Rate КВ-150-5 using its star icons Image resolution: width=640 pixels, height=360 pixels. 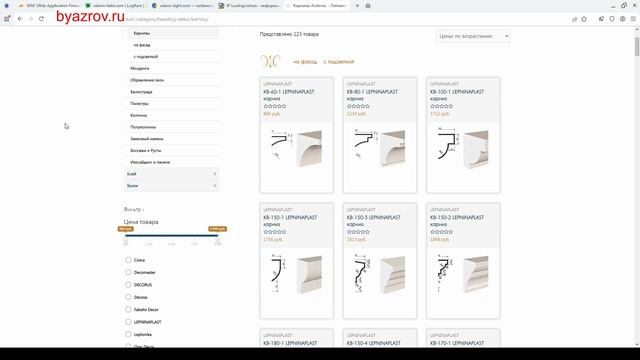(x=358, y=232)
